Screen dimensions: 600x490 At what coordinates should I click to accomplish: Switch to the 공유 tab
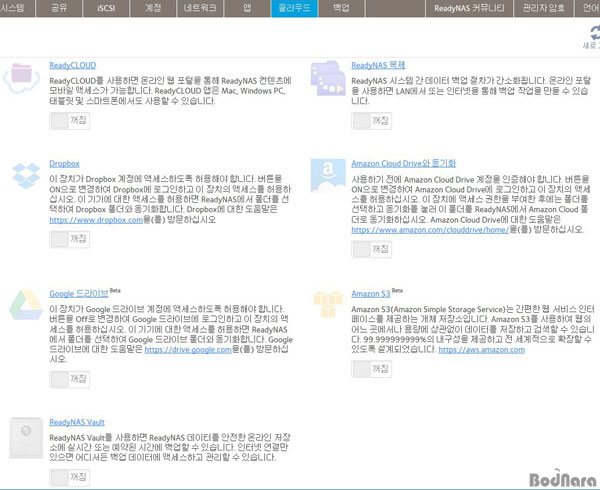[59, 8]
